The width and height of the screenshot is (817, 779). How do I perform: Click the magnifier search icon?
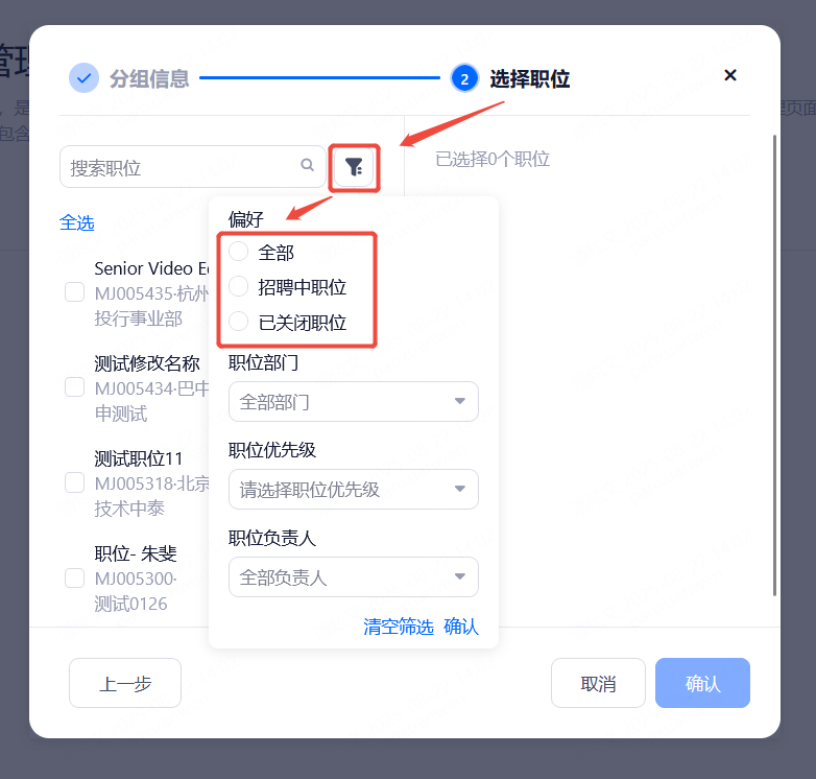[x=307, y=166]
